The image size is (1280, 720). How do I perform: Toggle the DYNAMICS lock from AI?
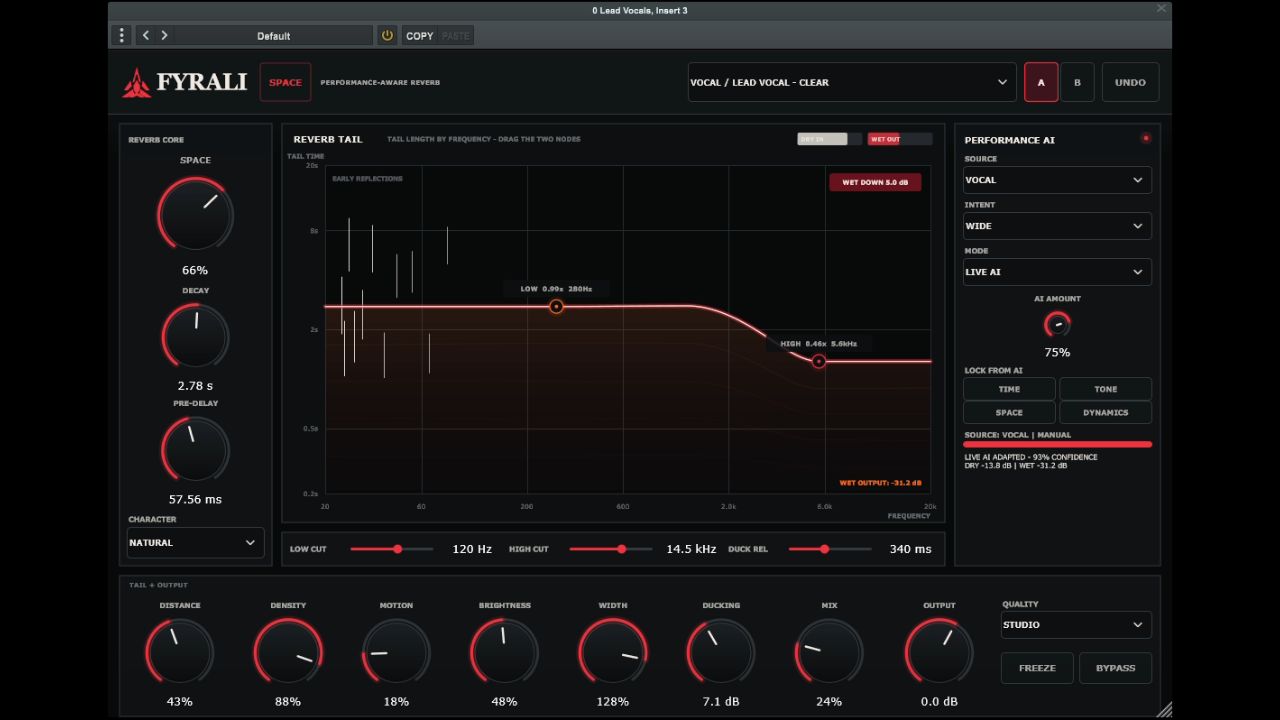1105,412
